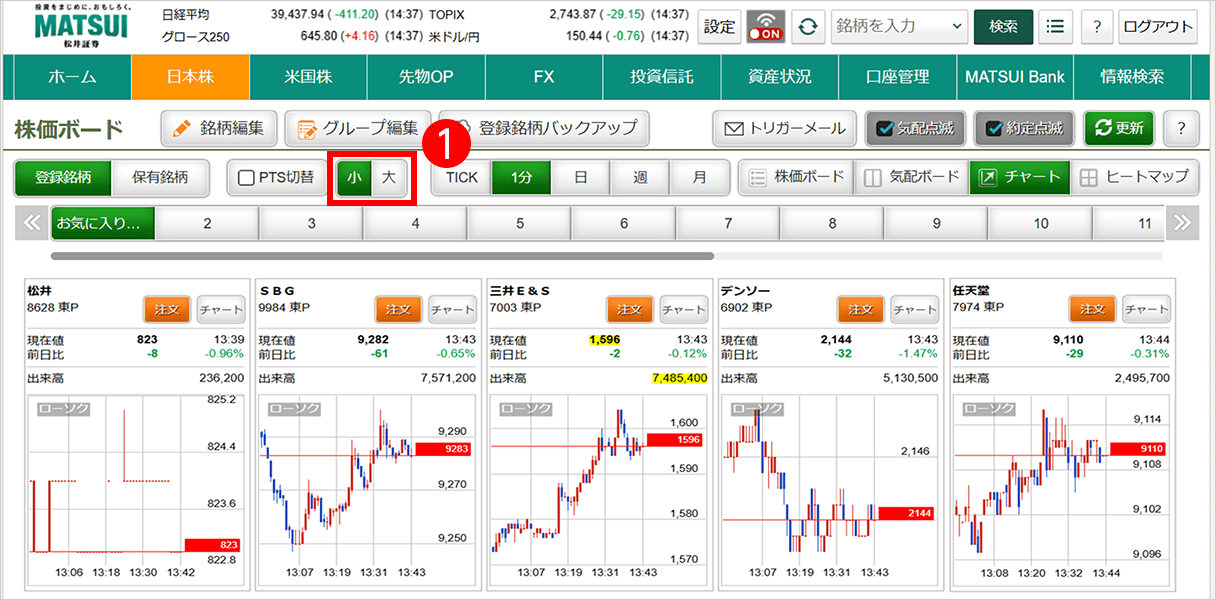Click 注文 on the デンソー card
The height and width of the screenshot is (600, 1216).
click(861, 309)
